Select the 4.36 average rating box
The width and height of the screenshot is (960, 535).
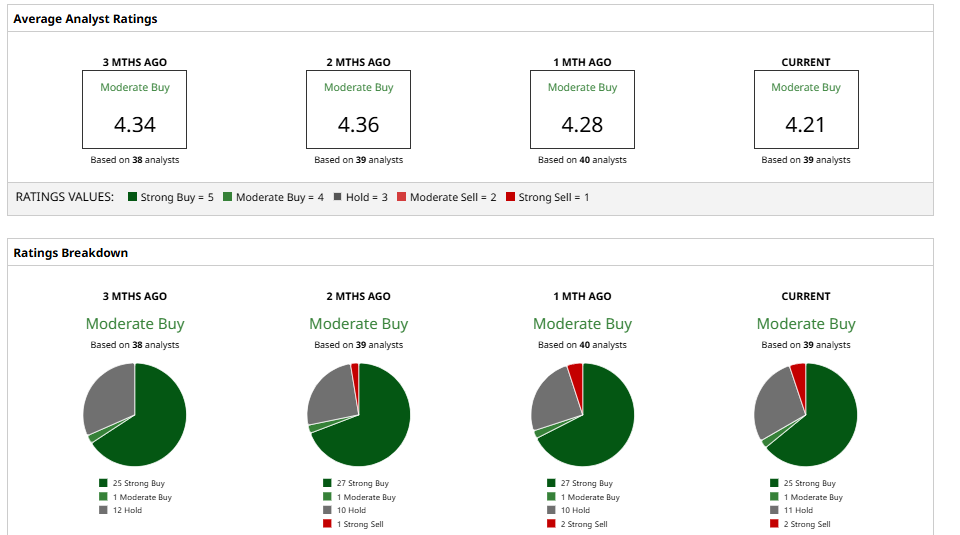[x=358, y=110]
